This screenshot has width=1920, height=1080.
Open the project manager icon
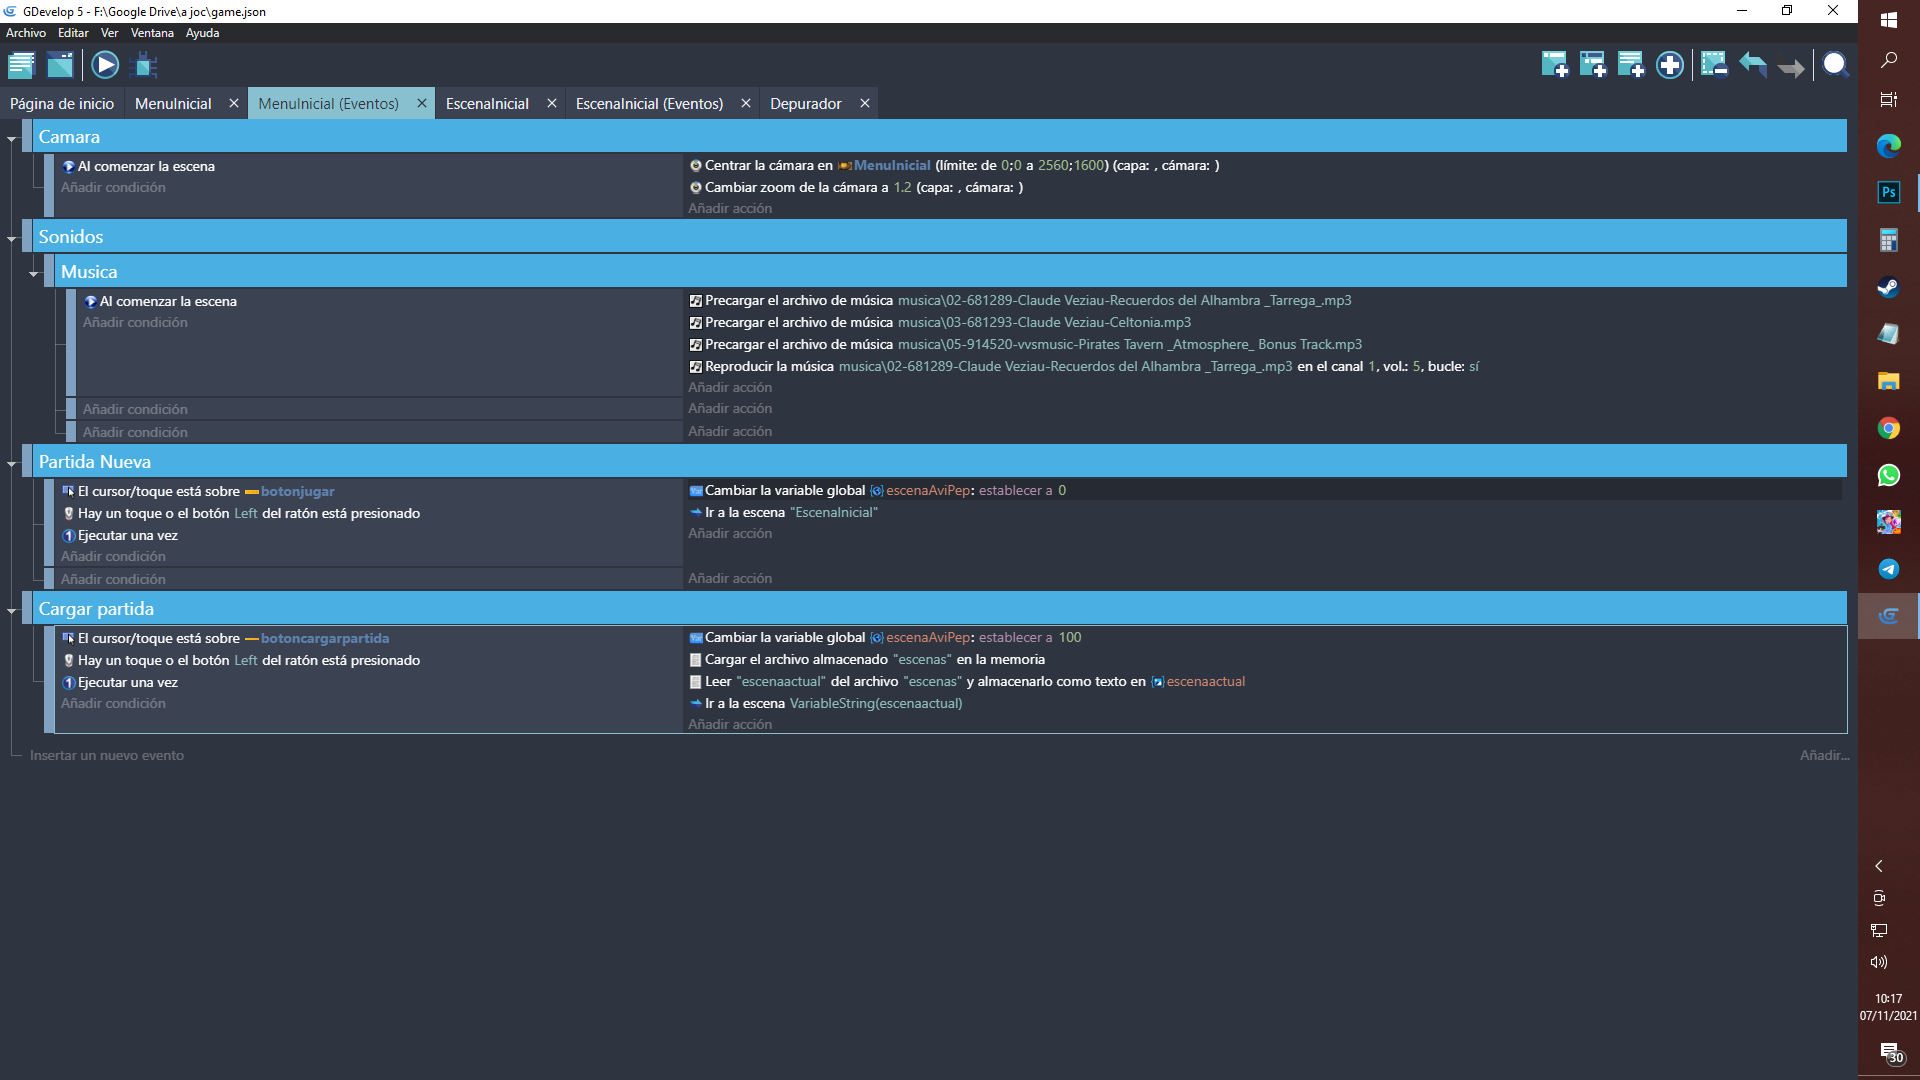pos(21,66)
